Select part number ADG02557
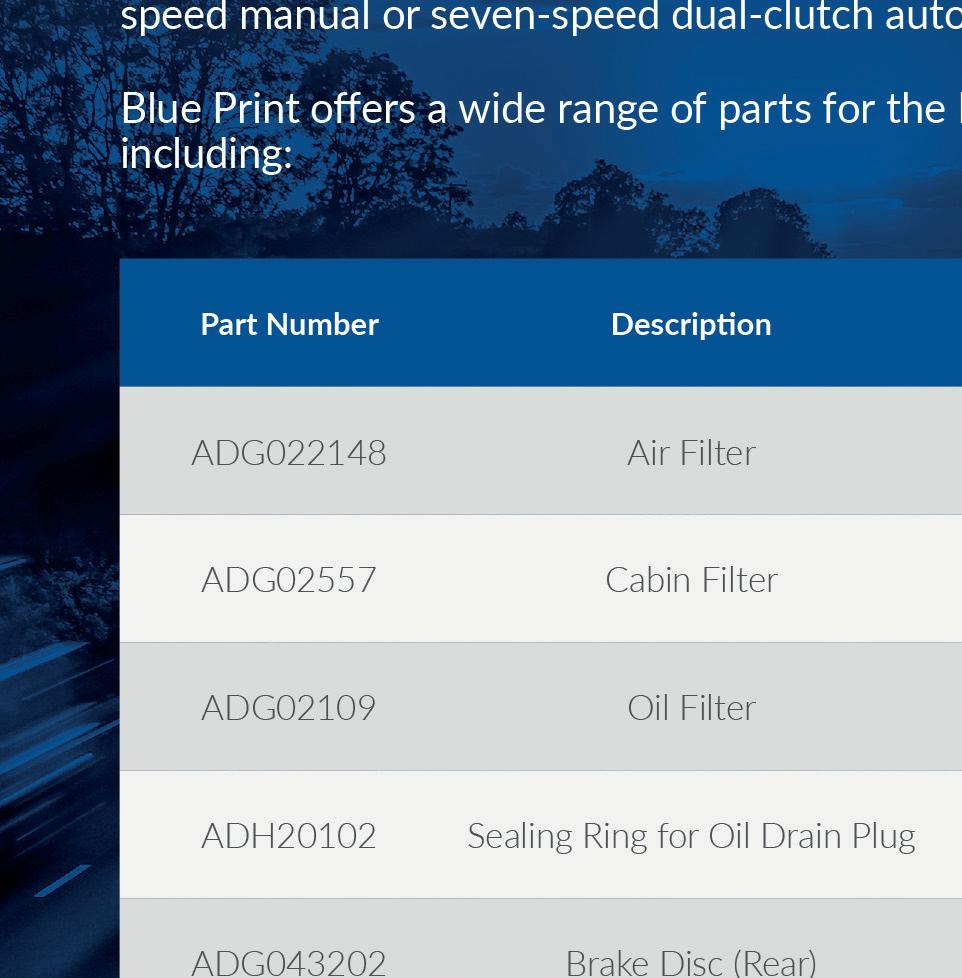Image resolution: width=962 pixels, height=978 pixels. (x=289, y=580)
